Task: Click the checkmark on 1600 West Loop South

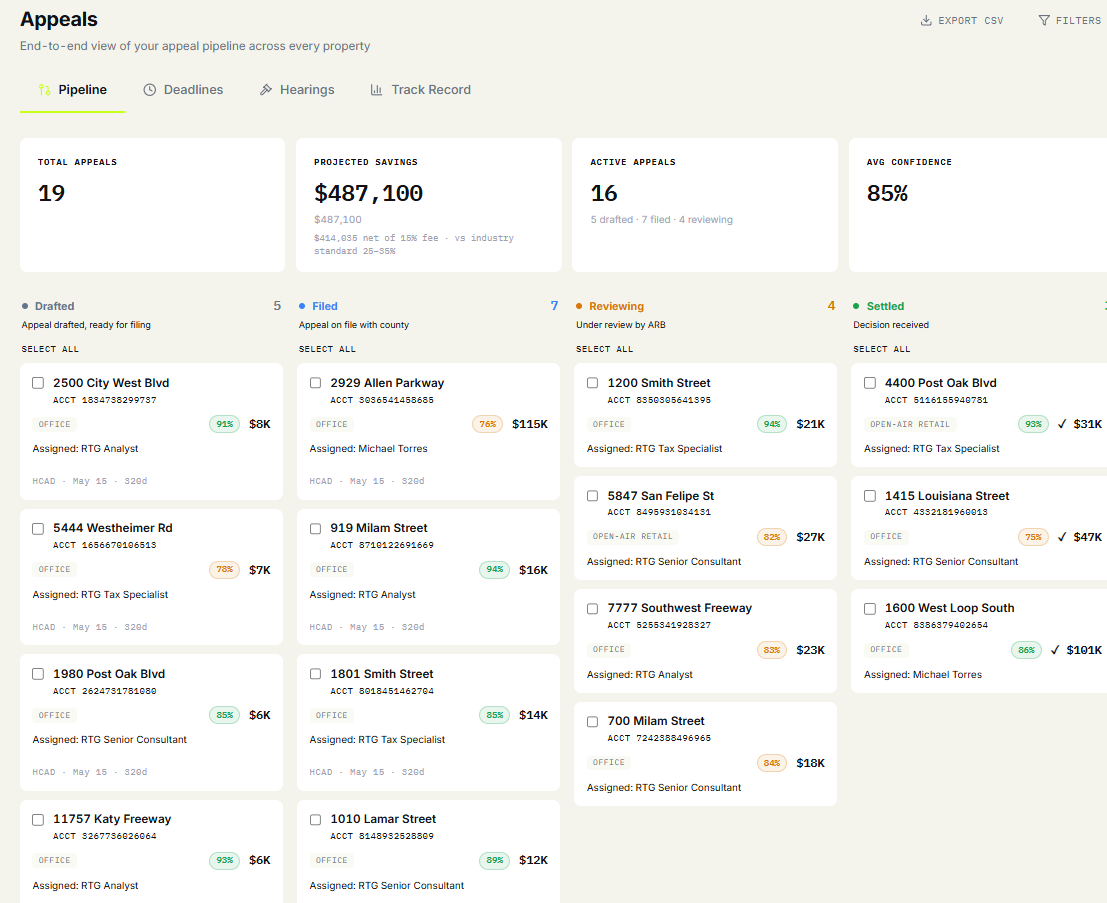Action: (1055, 650)
